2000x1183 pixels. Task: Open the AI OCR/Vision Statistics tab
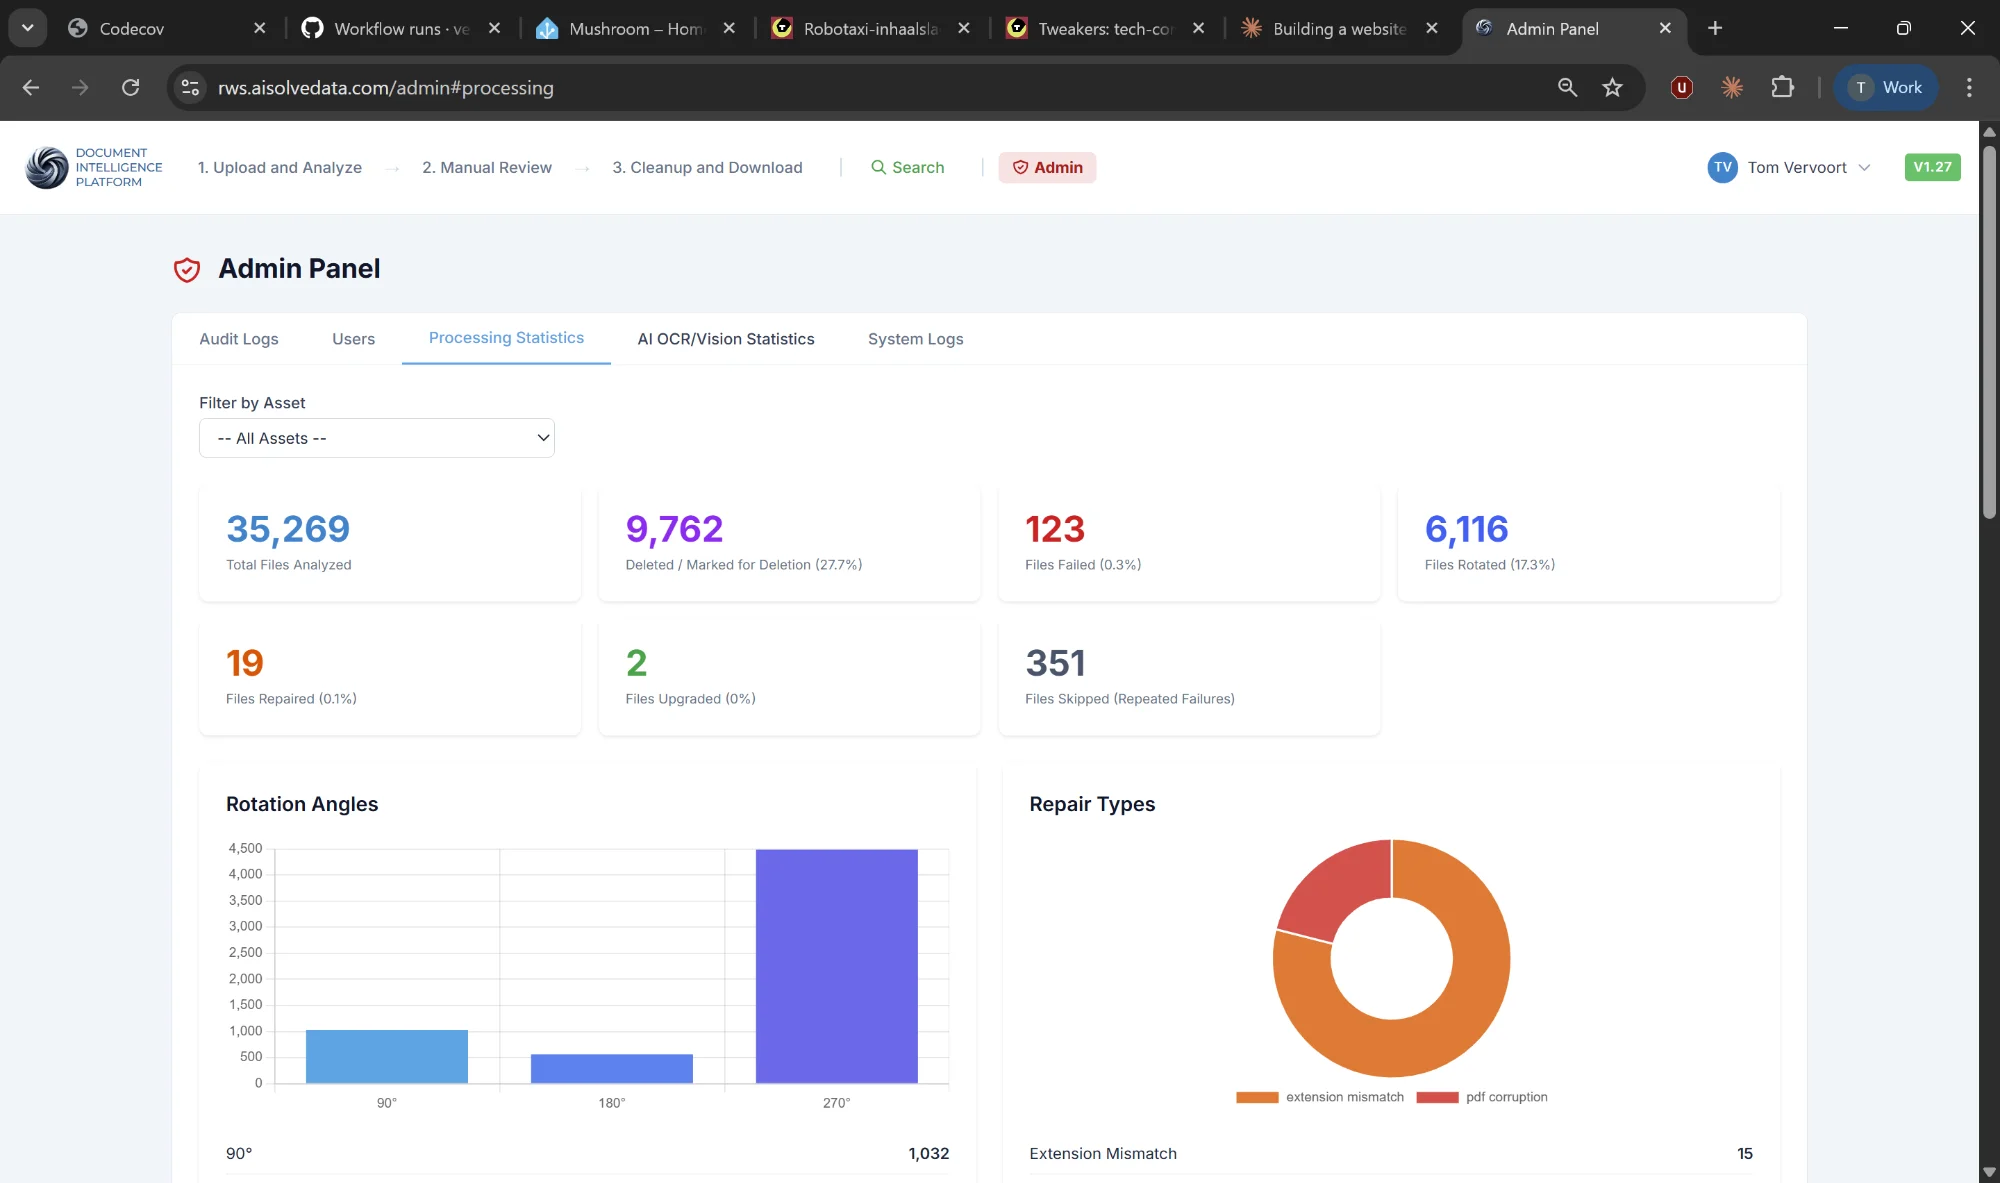[726, 339]
